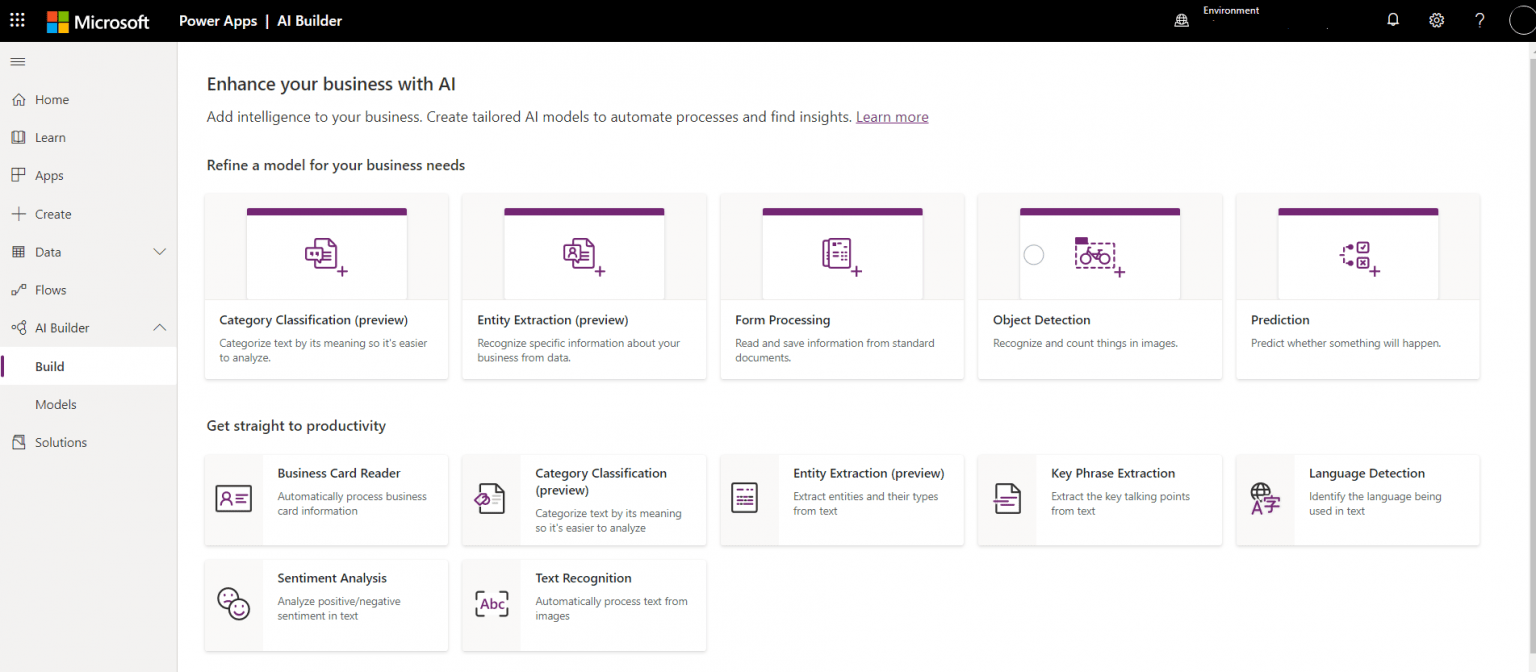
Task: Click the AI Builder sidebar icon
Action: click(x=18, y=328)
